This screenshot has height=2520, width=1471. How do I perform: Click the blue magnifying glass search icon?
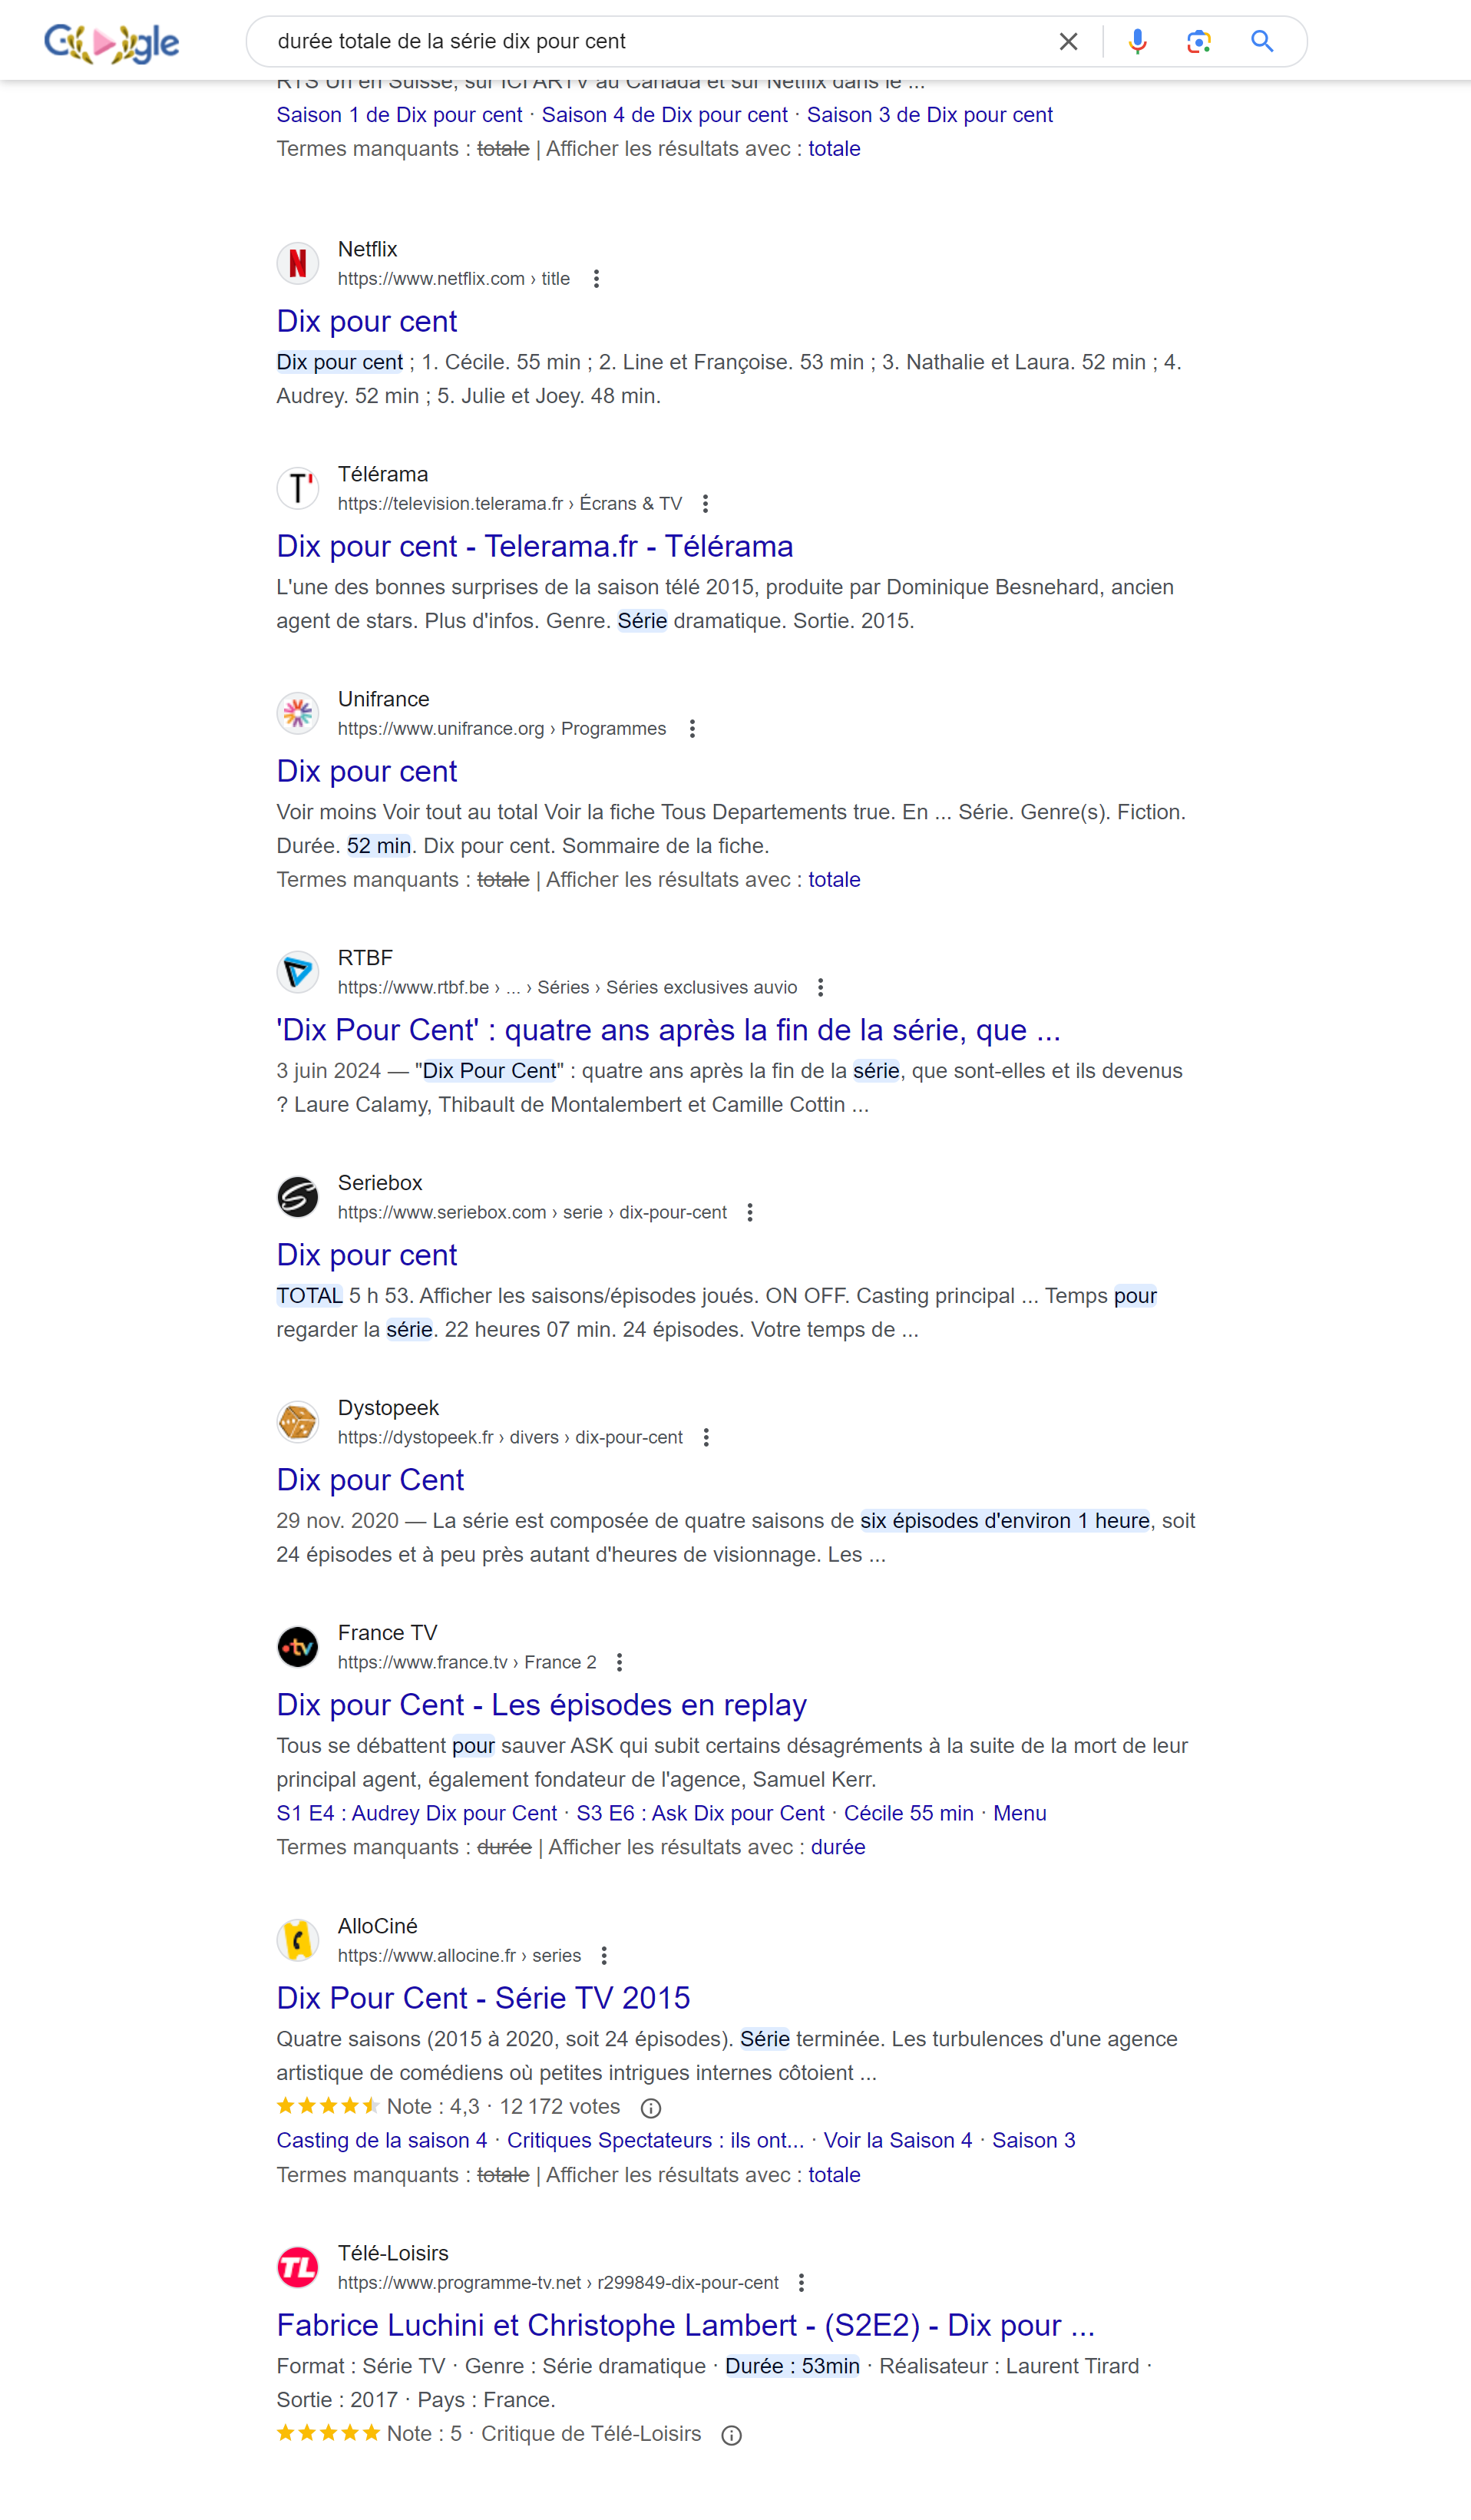pyautogui.click(x=1262, y=41)
